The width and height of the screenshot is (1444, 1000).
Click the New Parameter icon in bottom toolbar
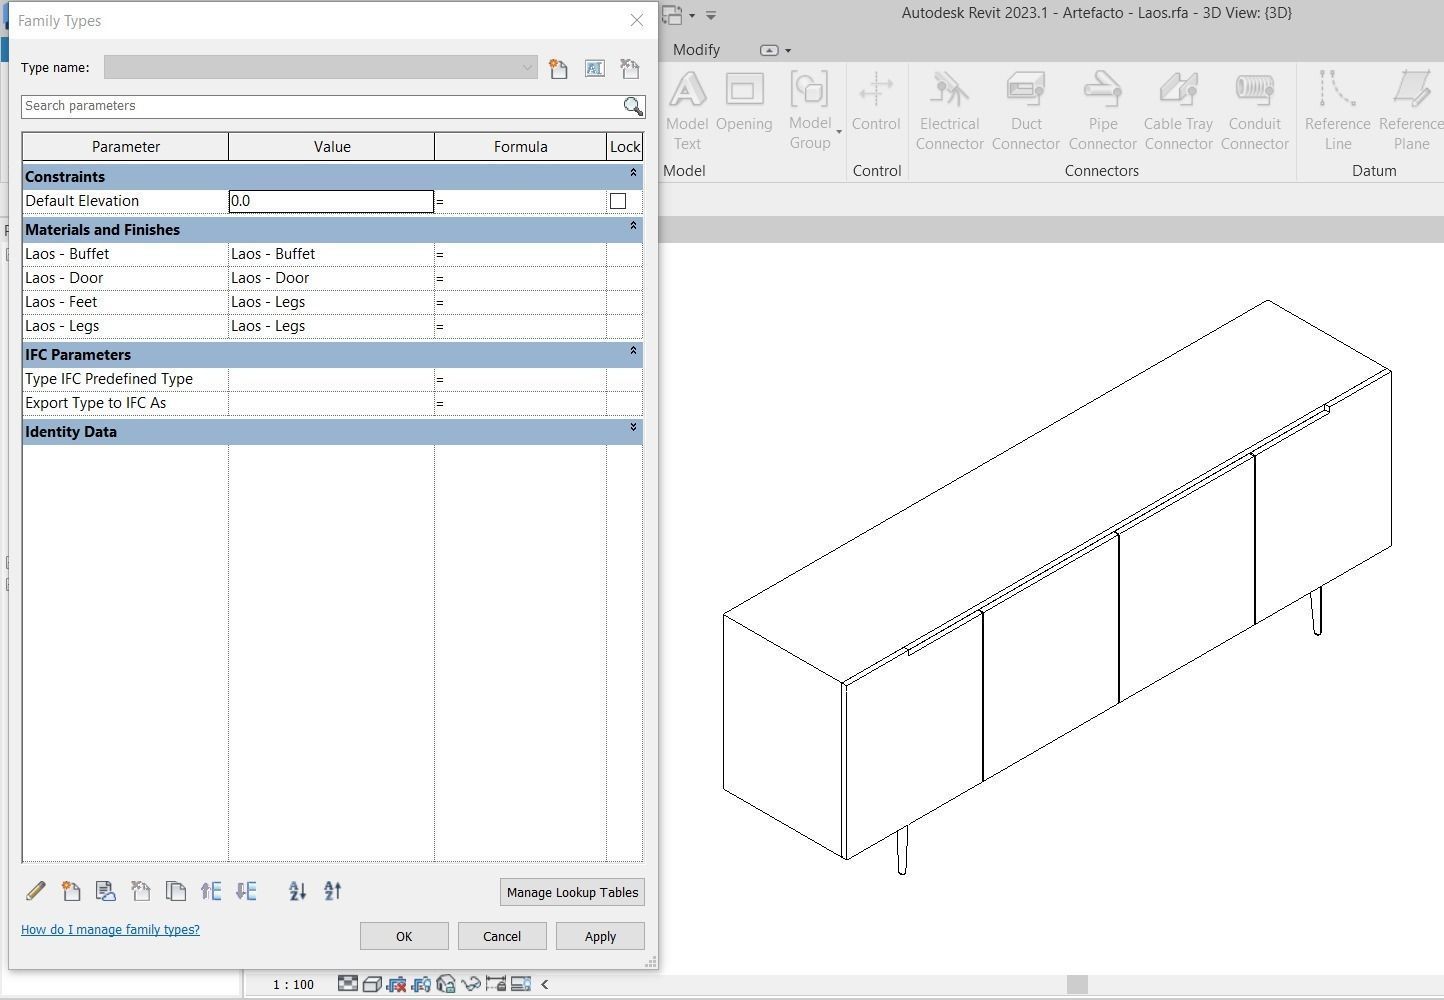coord(71,891)
